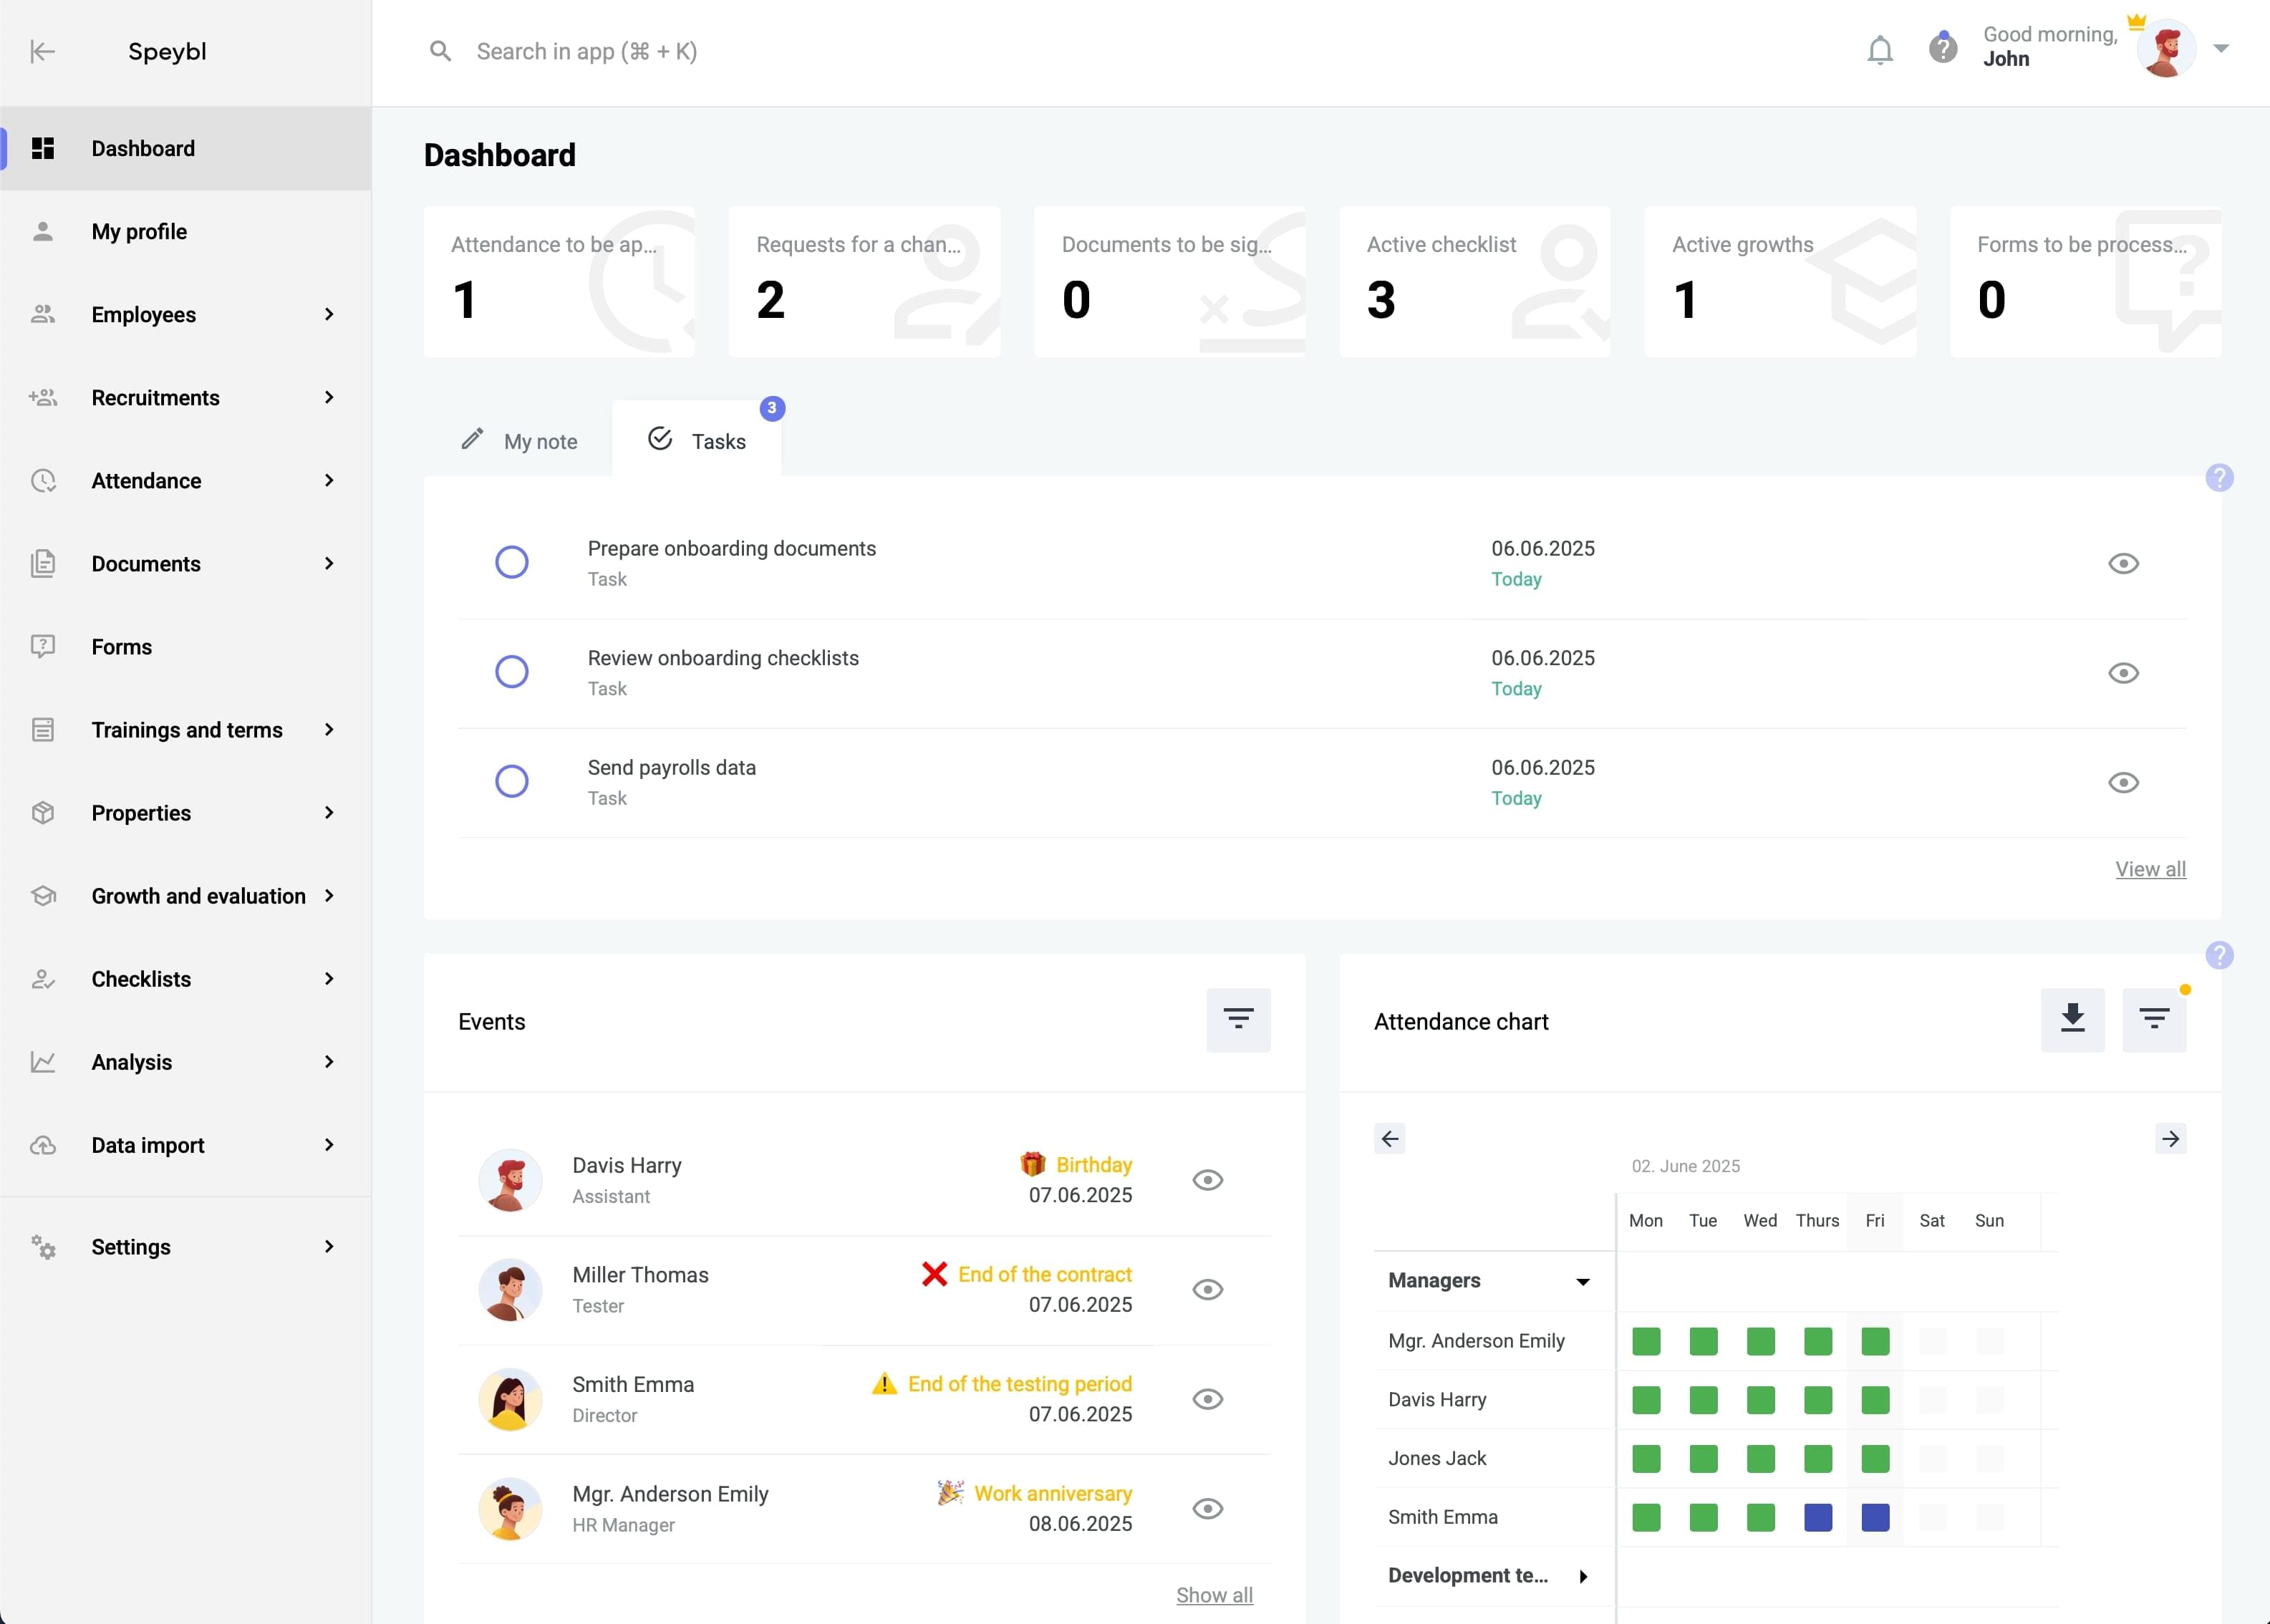
Task: Open the notifications bell
Action: pos(1879,50)
